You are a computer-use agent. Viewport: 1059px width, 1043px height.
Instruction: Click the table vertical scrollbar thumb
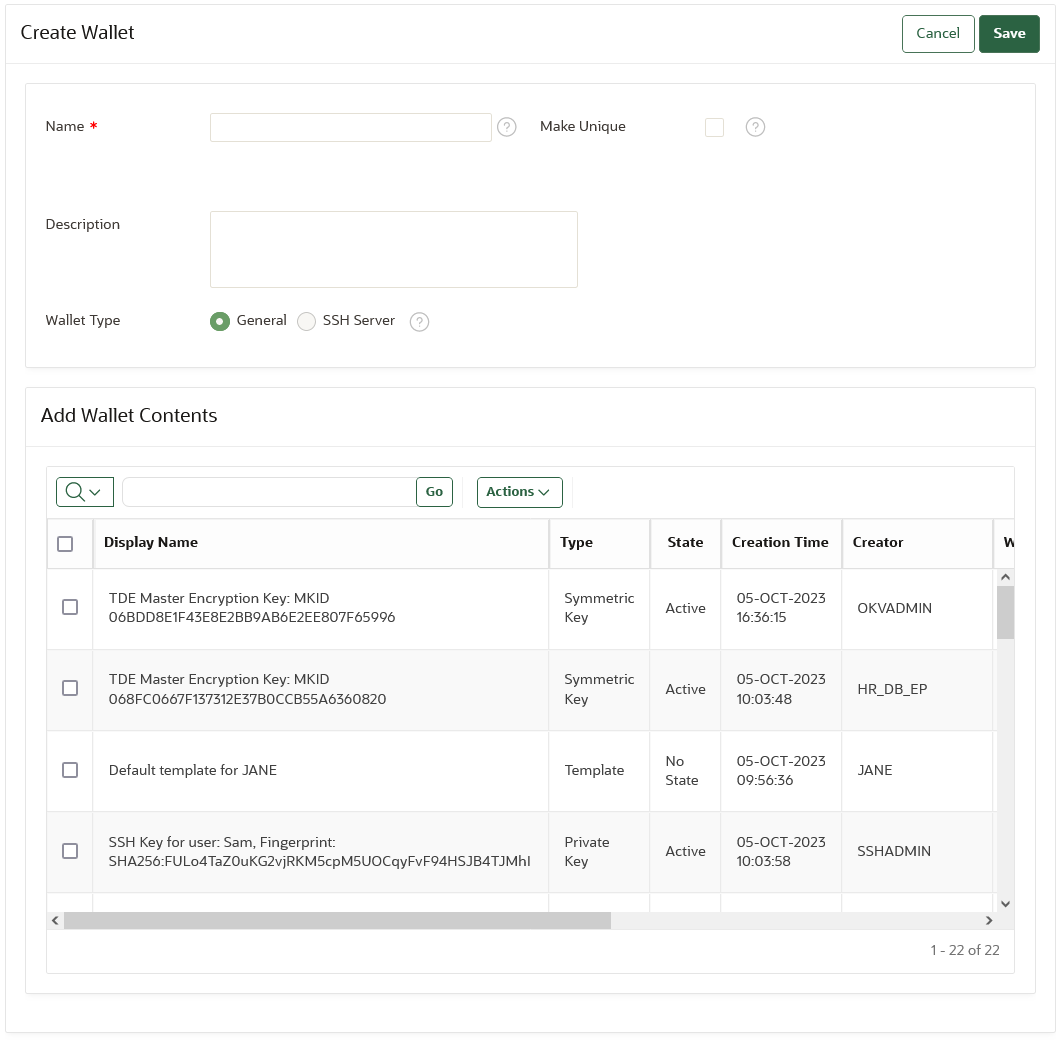1005,612
